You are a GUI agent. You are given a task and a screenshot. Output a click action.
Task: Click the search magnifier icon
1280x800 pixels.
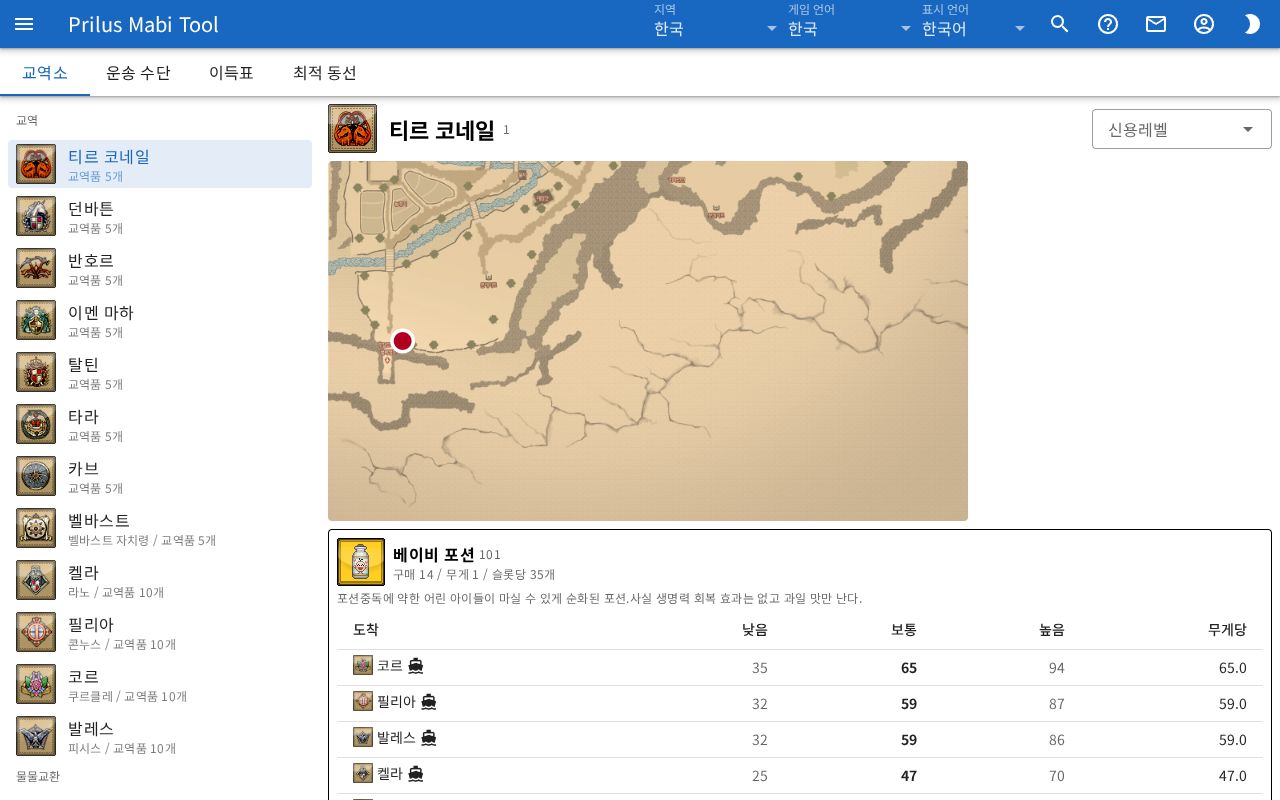tap(1060, 24)
